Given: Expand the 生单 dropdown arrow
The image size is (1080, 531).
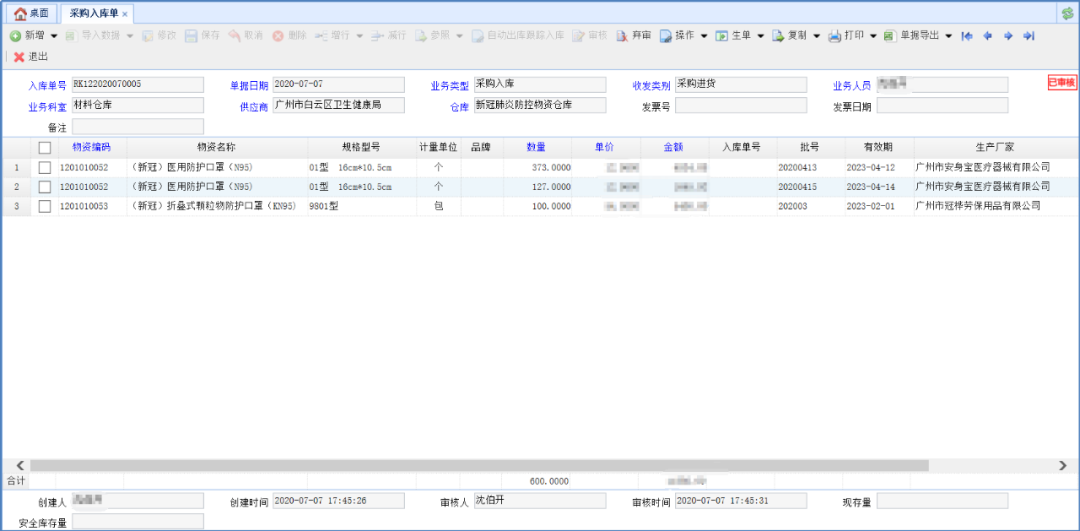Looking at the screenshot, I should (x=760, y=36).
